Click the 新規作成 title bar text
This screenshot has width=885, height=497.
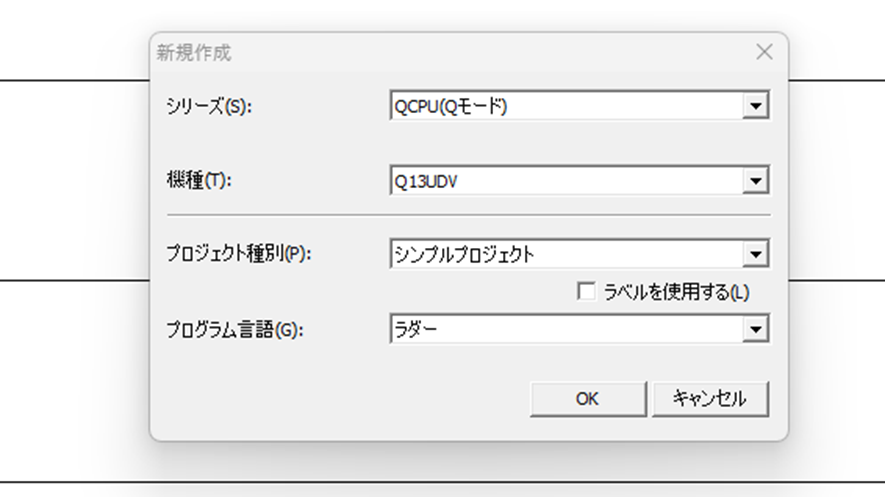pos(194,53)
